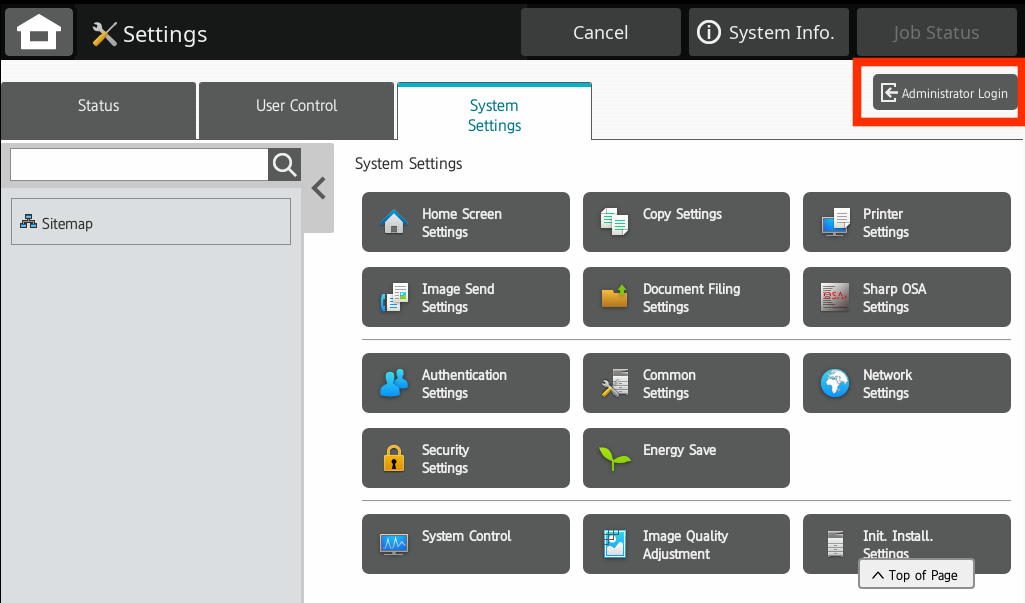Open Network Settings globe tile

click(x=906, y=383)
